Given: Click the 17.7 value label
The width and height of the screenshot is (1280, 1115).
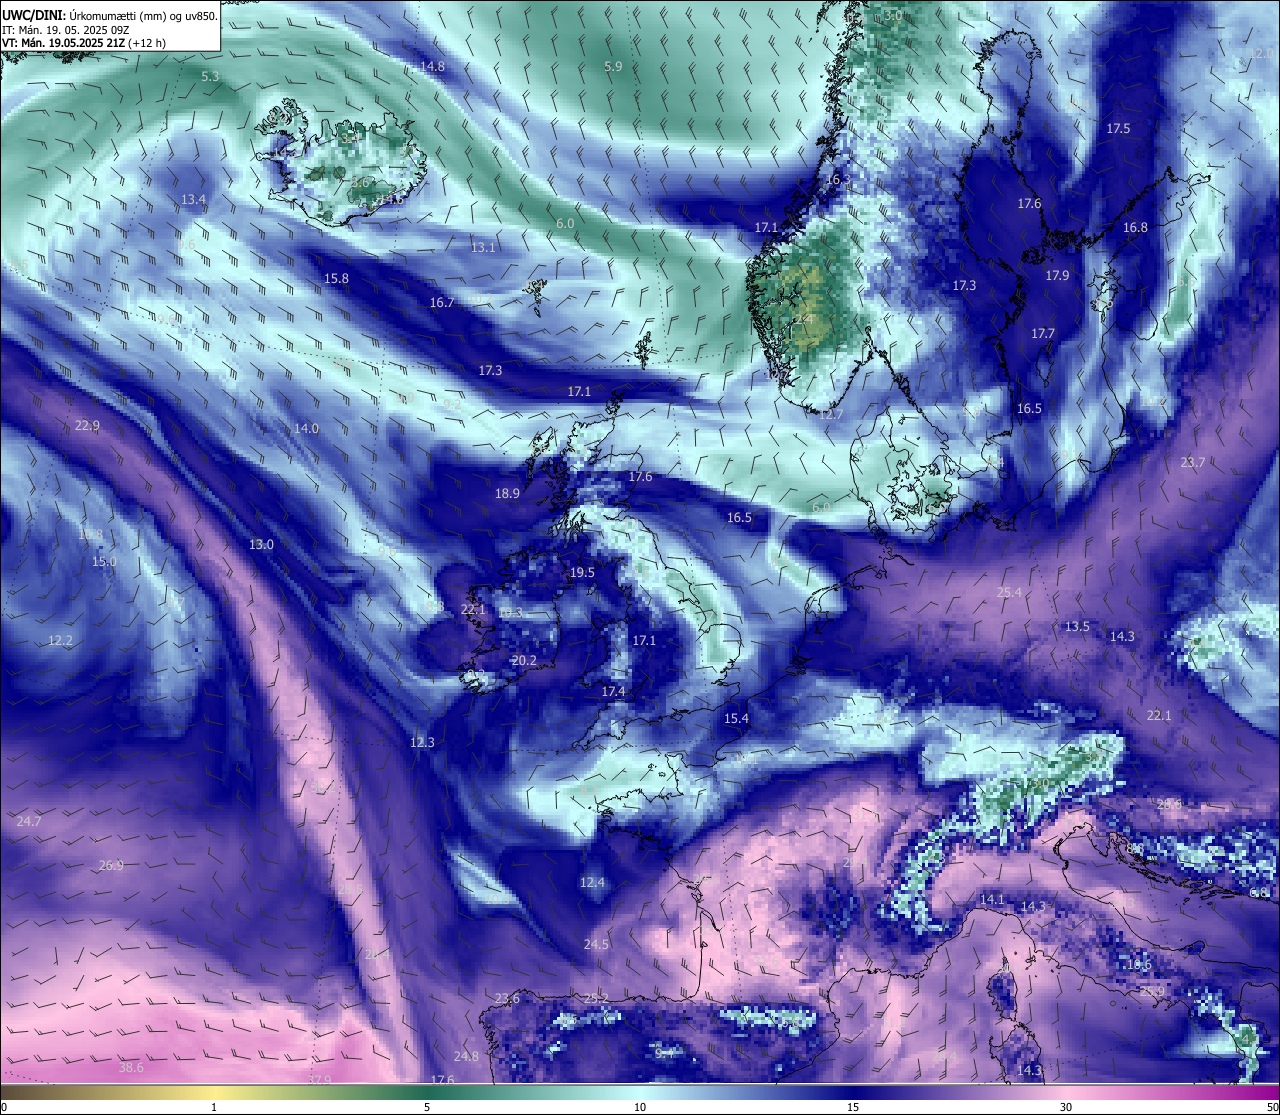Looking at the screenshot, I should tap(1043, 333).
